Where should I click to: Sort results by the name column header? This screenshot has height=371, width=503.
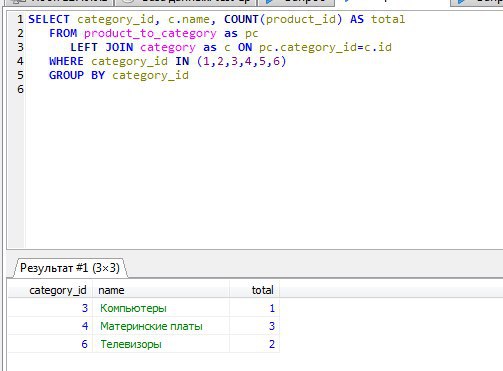pyautogui.click(x=161, y=290)
